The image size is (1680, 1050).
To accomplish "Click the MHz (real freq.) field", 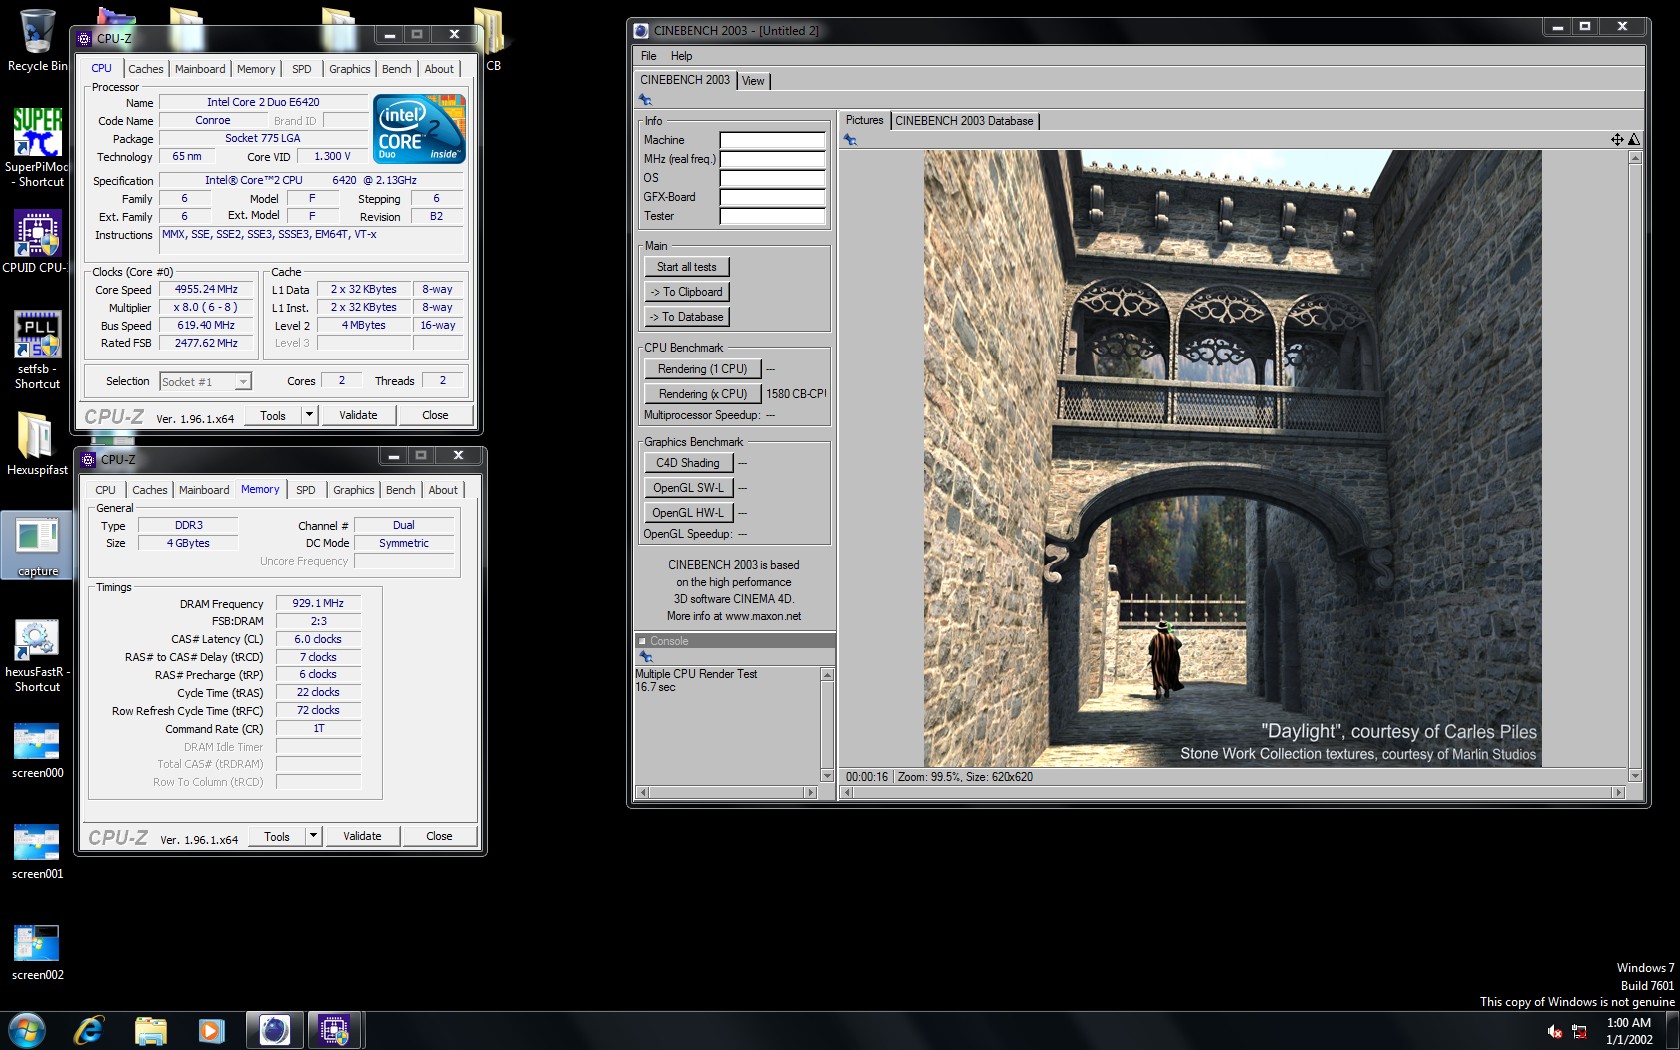I will point(772,159).
